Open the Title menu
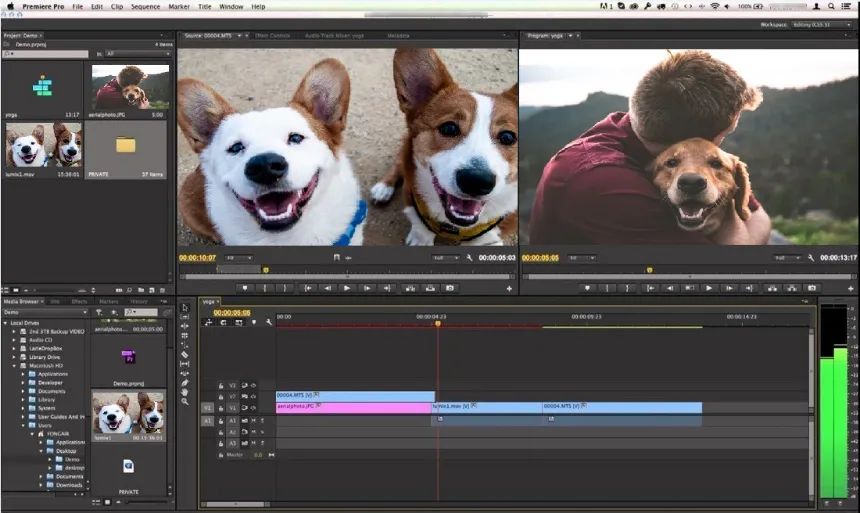Screen dimensions: 860x513 (205, 7)
